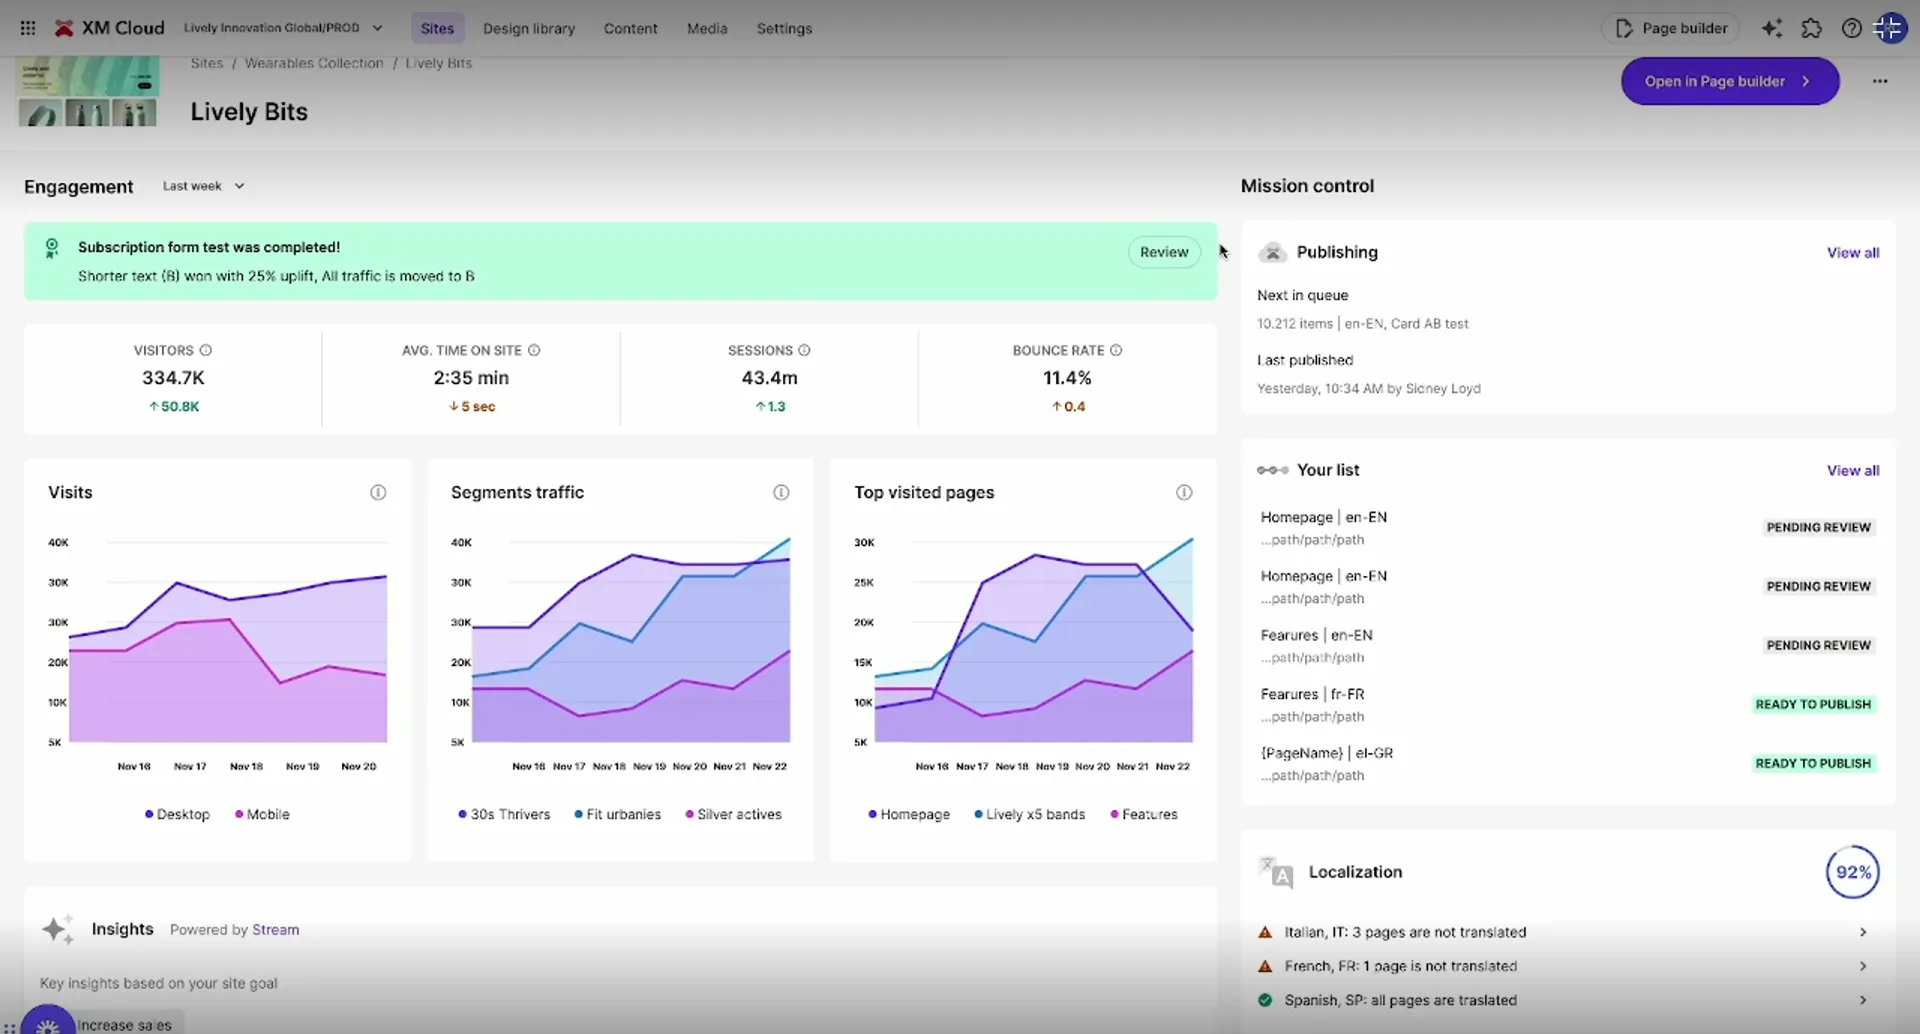
Task: Click the extensions puzzle icon in top bar
Action: pyautogui.click(x=1812, y=28)
